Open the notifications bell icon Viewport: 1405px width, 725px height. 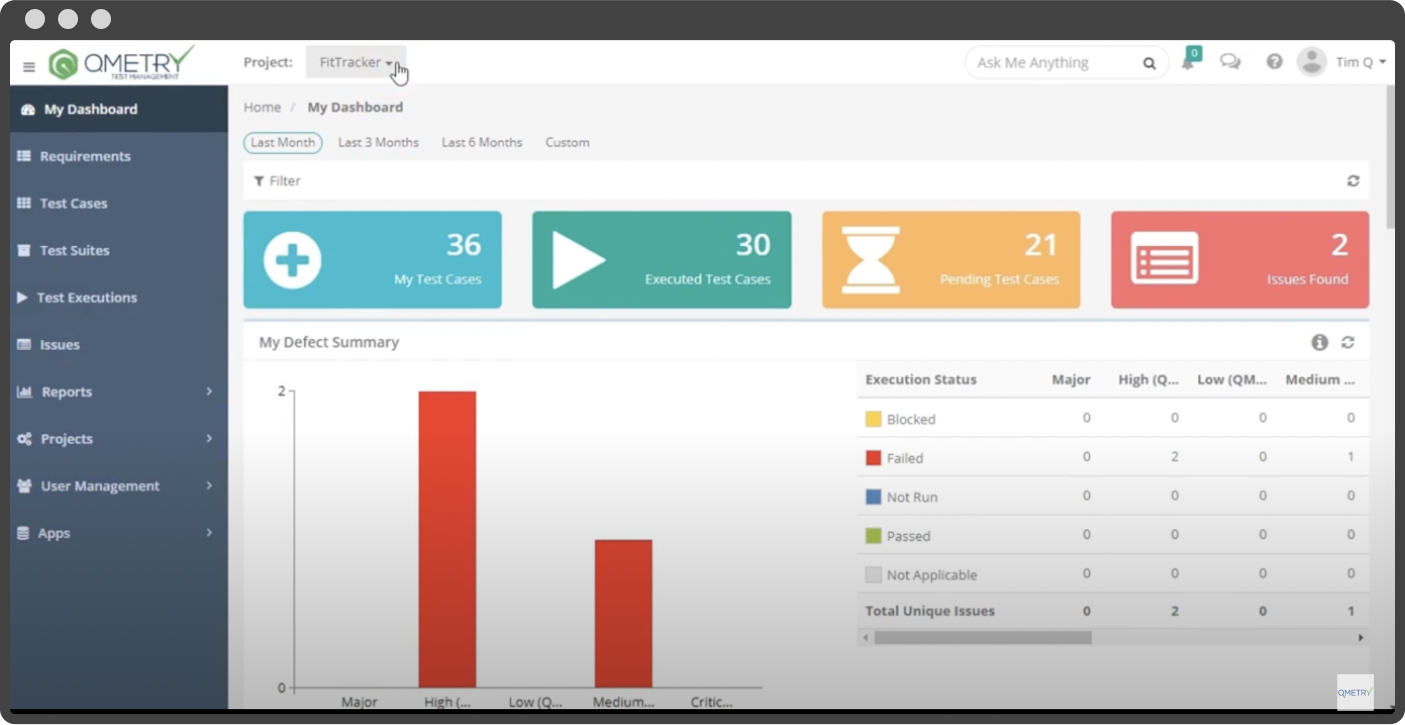(x=1188, y=62)
